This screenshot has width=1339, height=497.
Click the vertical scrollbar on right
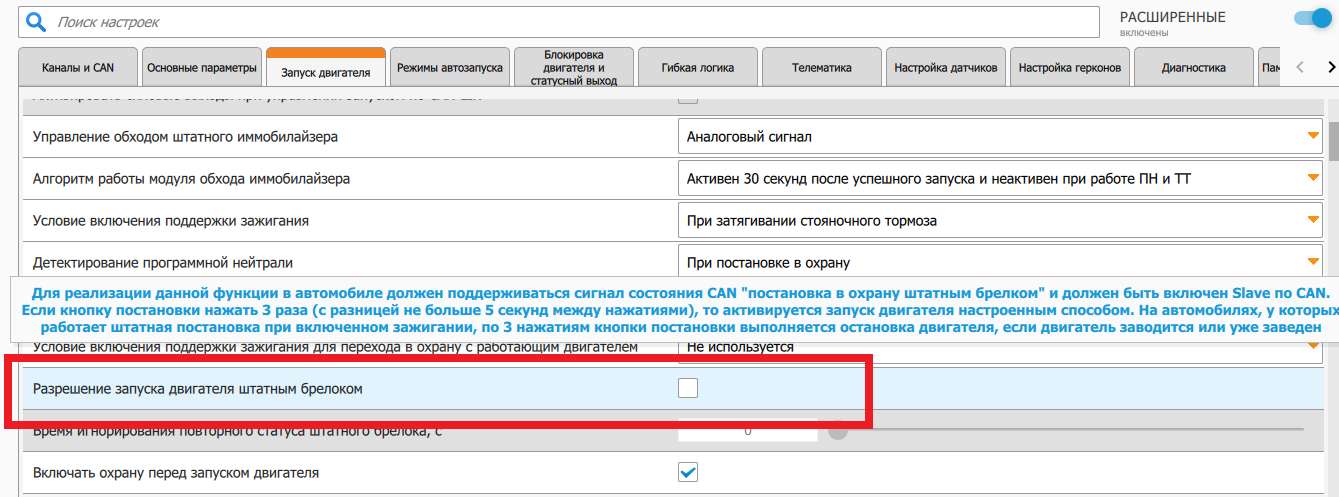click(x=1332, y=300)
